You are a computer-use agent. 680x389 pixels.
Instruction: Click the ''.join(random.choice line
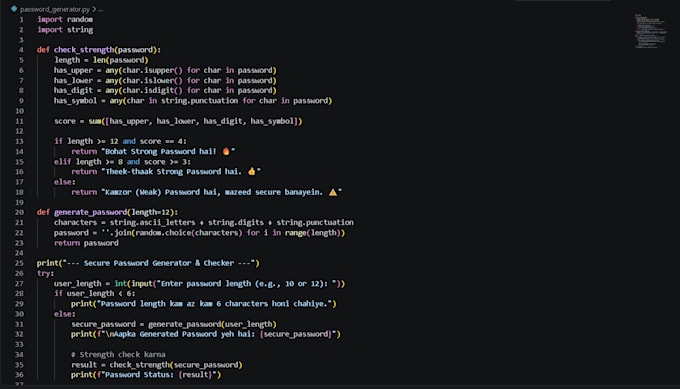tap(199, 233)
